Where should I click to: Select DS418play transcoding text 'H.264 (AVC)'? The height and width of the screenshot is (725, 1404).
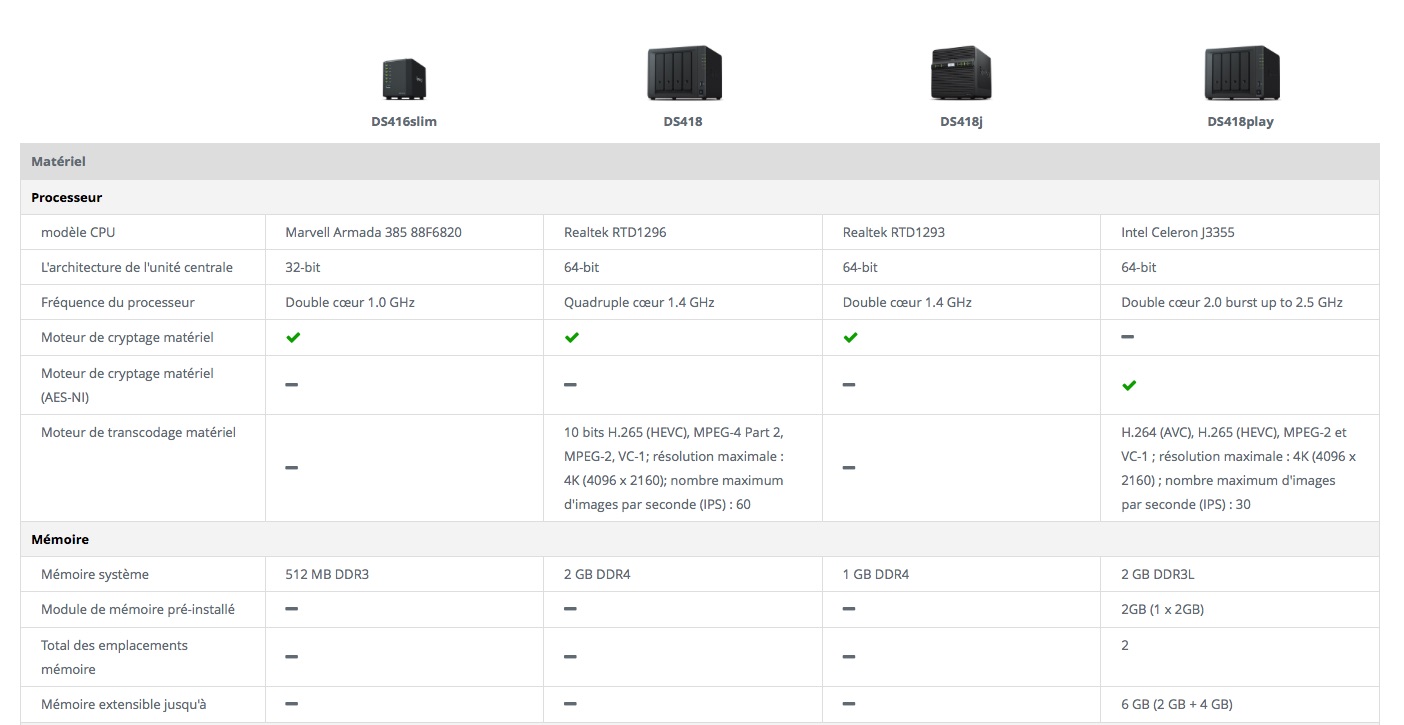click(1159, 432)
